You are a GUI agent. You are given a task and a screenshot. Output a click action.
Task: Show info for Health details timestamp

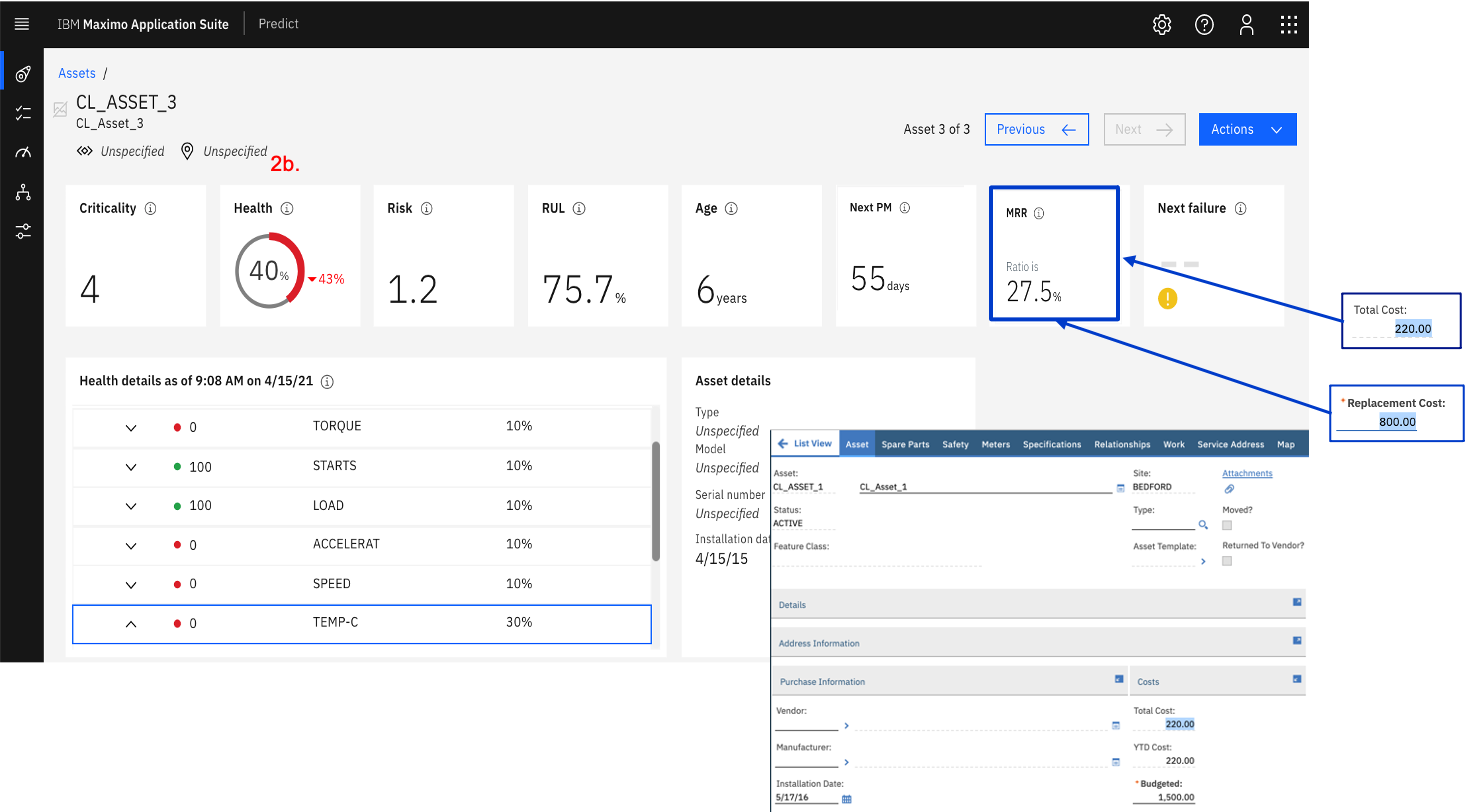[x=327, y=382]
